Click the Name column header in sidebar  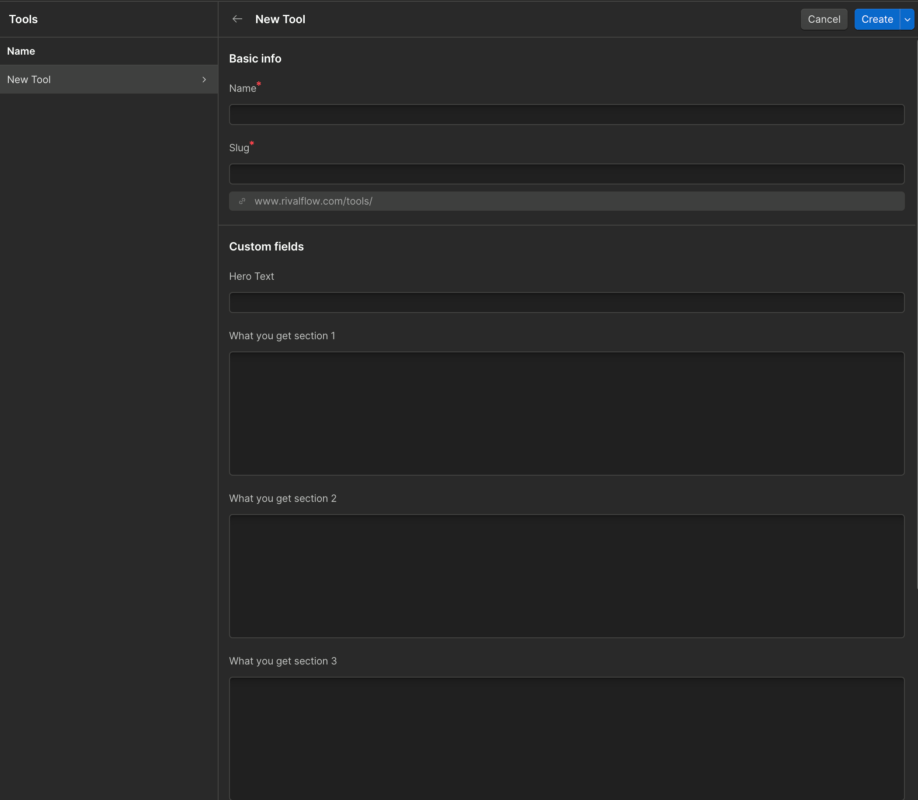point(21,51)
